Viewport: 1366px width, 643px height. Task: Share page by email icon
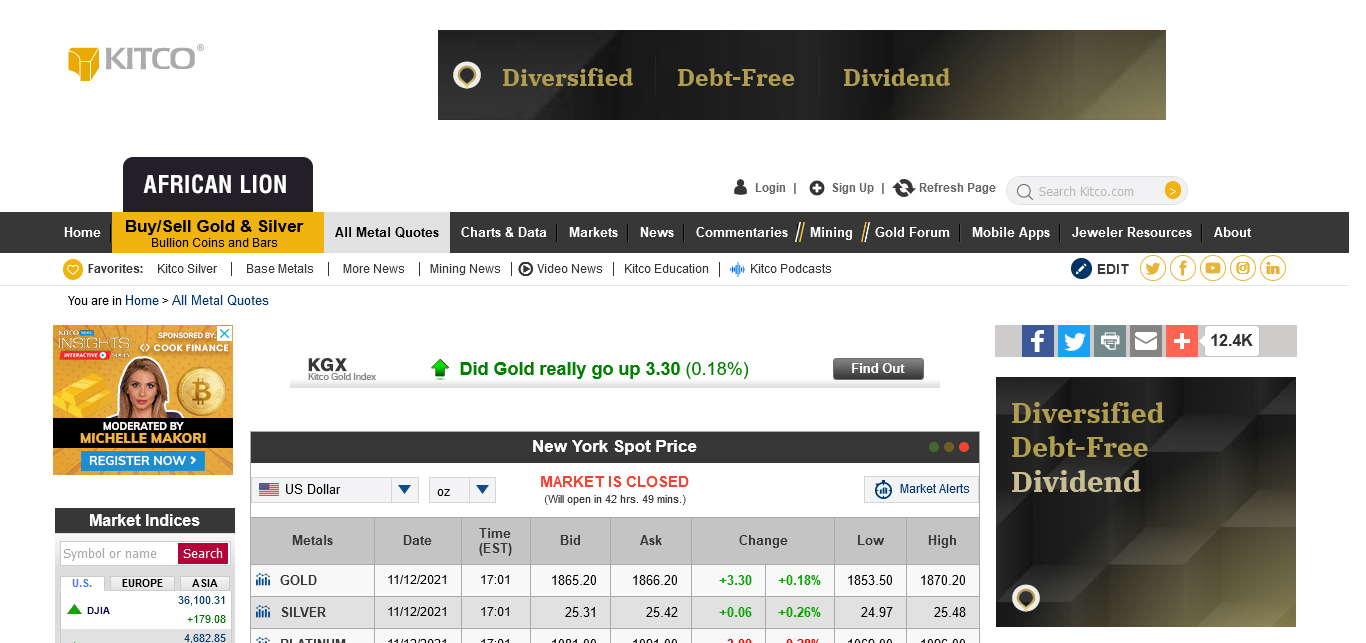[1146, 341]
